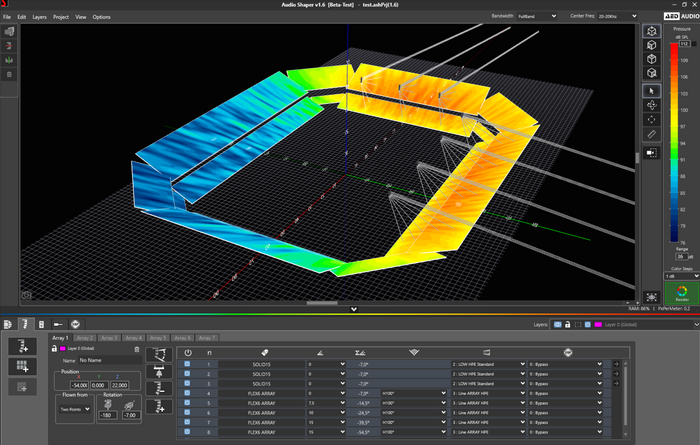Add a cabinet to the array icon

[x=159, y=406]
